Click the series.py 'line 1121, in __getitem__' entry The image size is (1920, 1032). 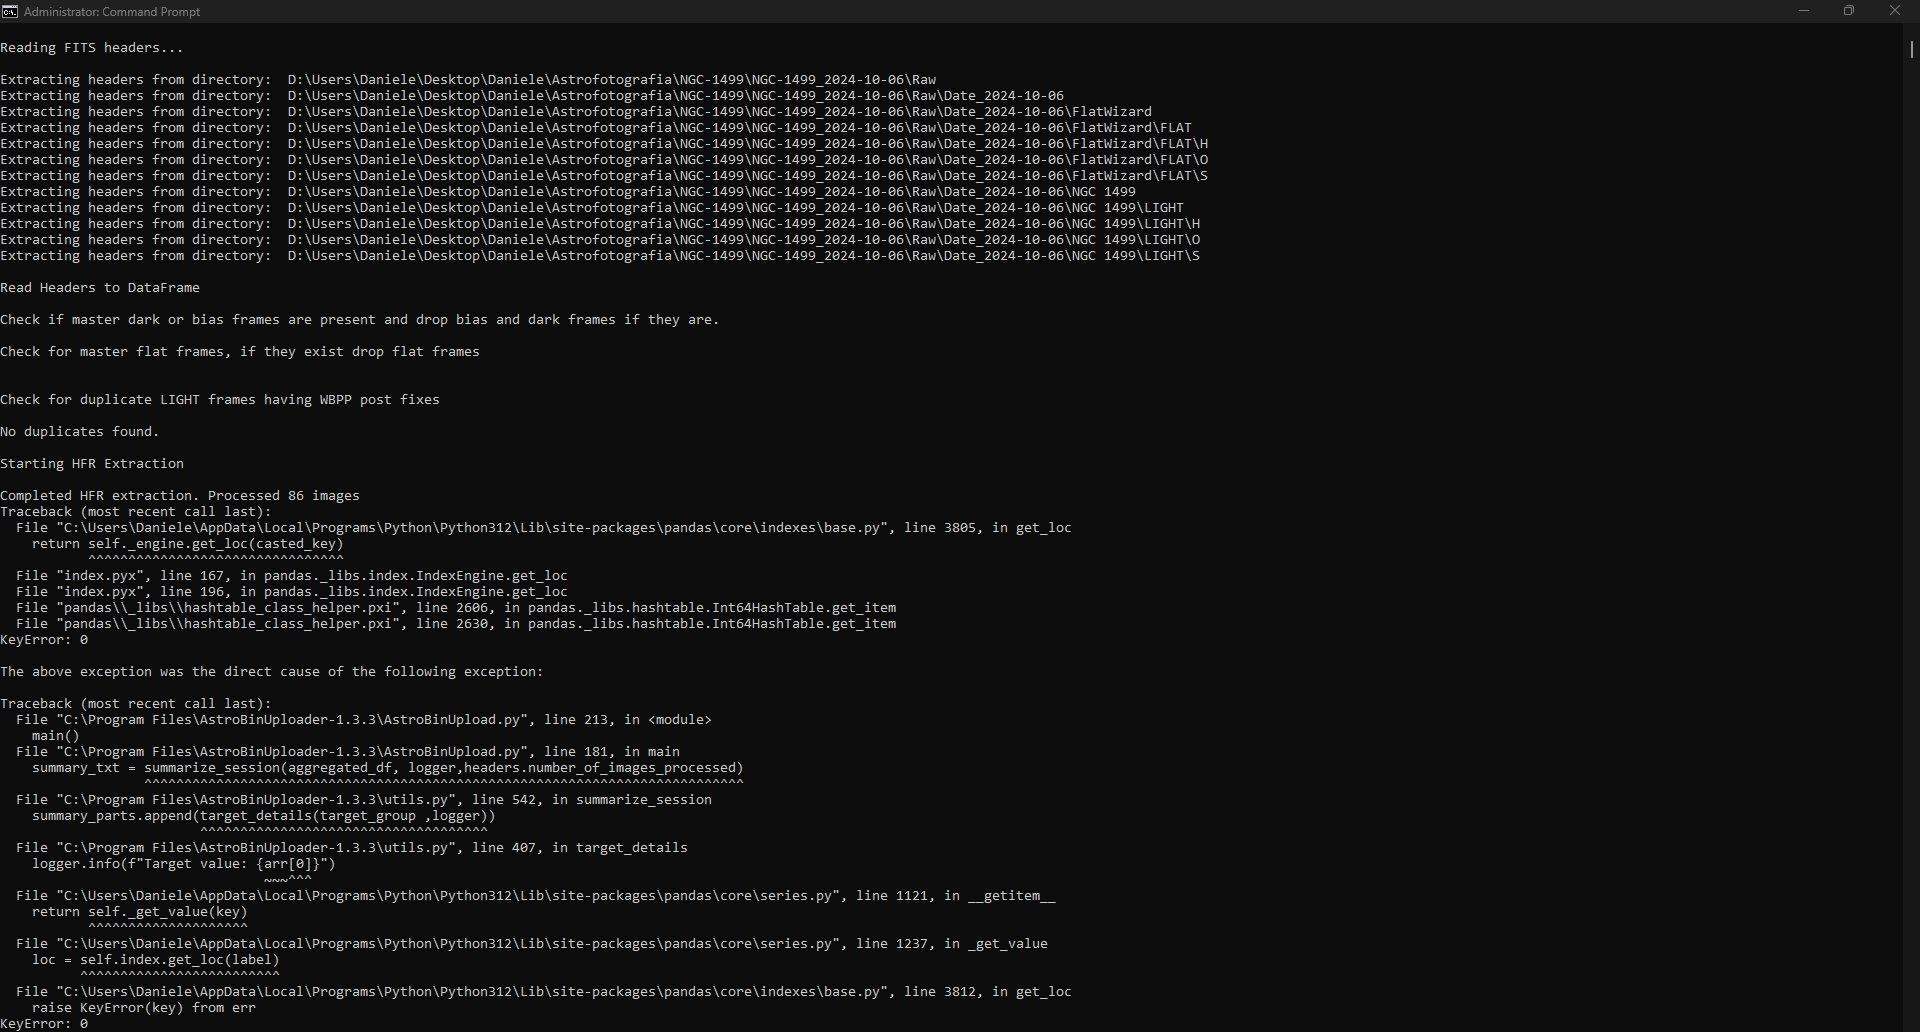[536, 896]
